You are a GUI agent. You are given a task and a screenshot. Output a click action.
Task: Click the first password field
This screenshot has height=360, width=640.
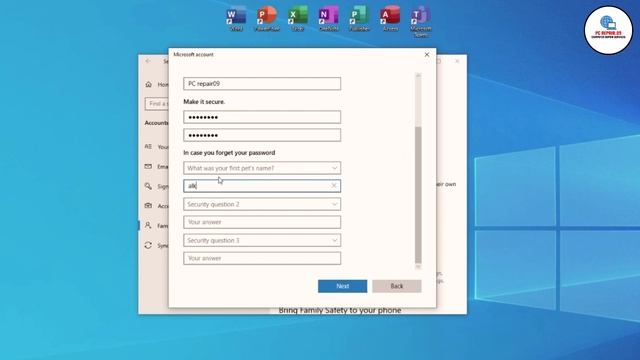point(262,117)
